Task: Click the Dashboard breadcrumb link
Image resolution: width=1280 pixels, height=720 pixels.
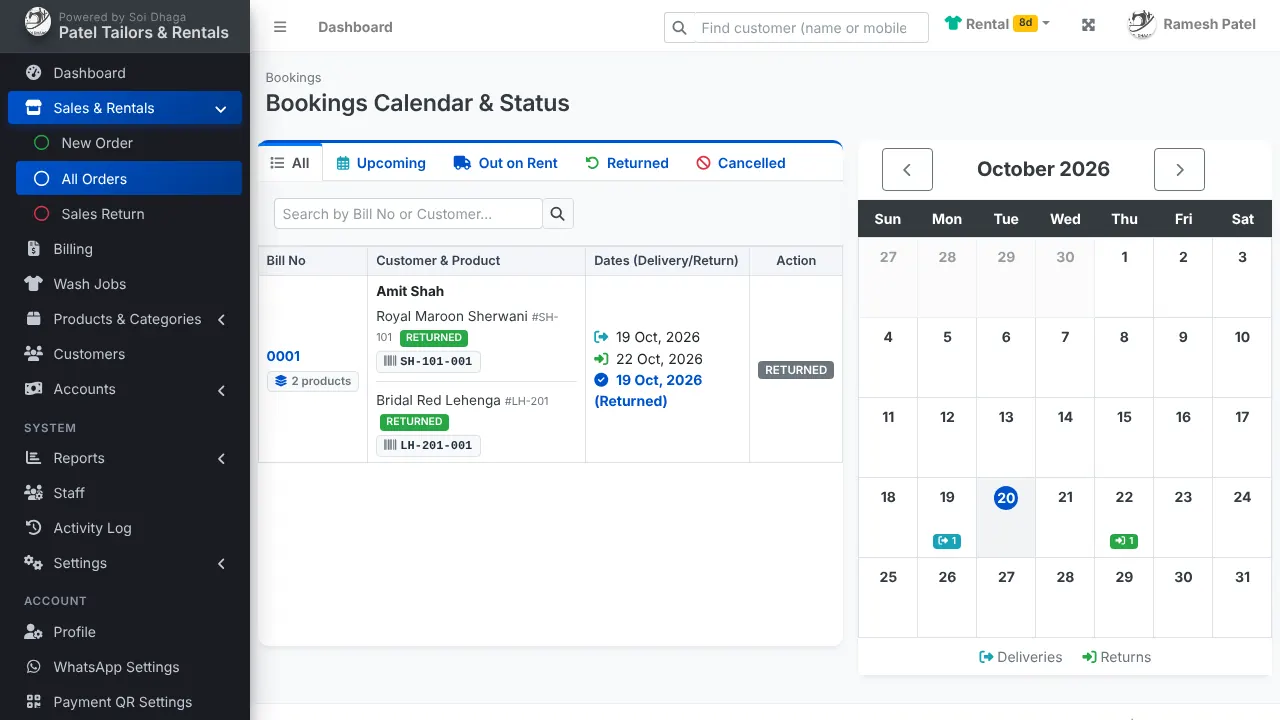Action: pos(355,27)
